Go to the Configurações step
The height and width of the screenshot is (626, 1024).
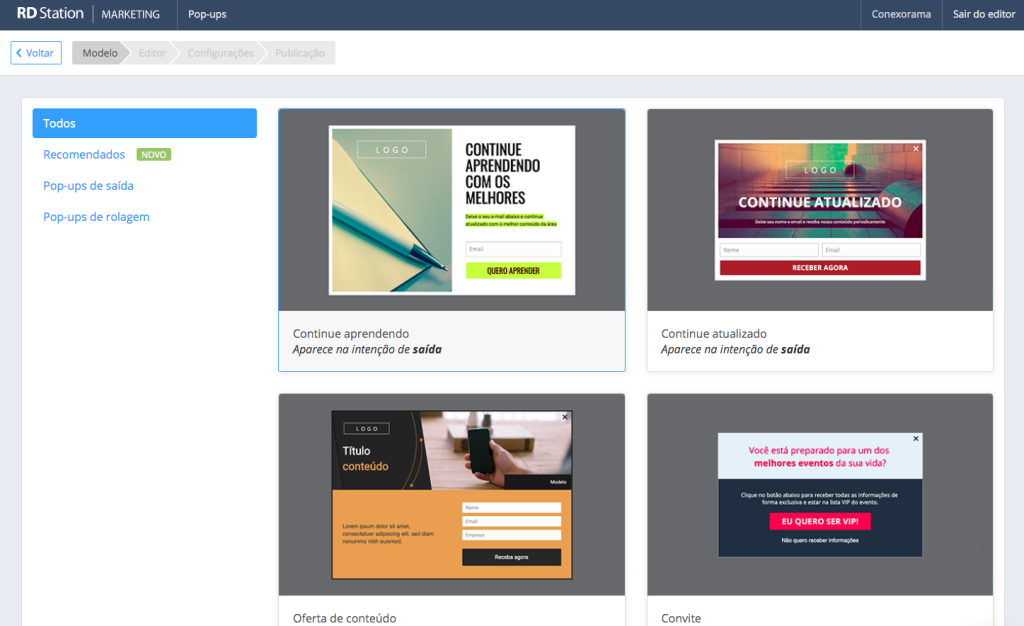[x=220, y=53]
